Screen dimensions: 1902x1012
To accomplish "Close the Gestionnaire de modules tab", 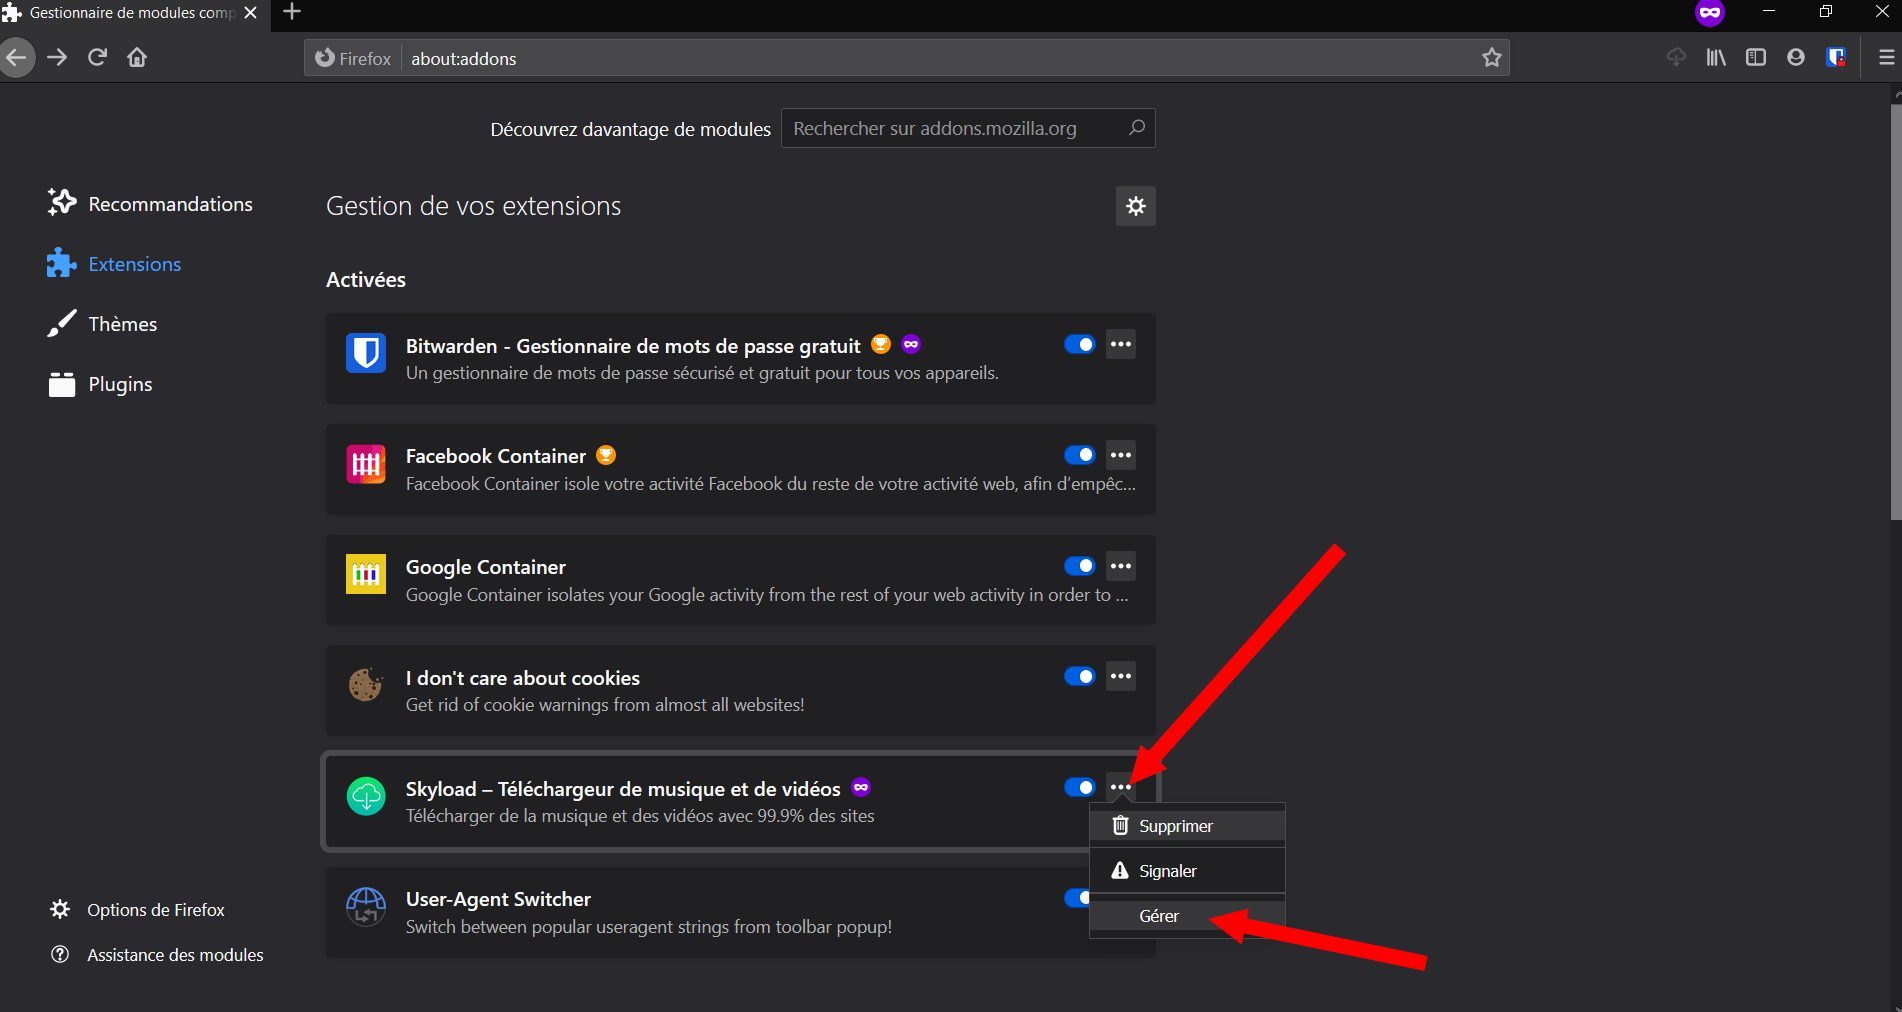I will point(251,13).
